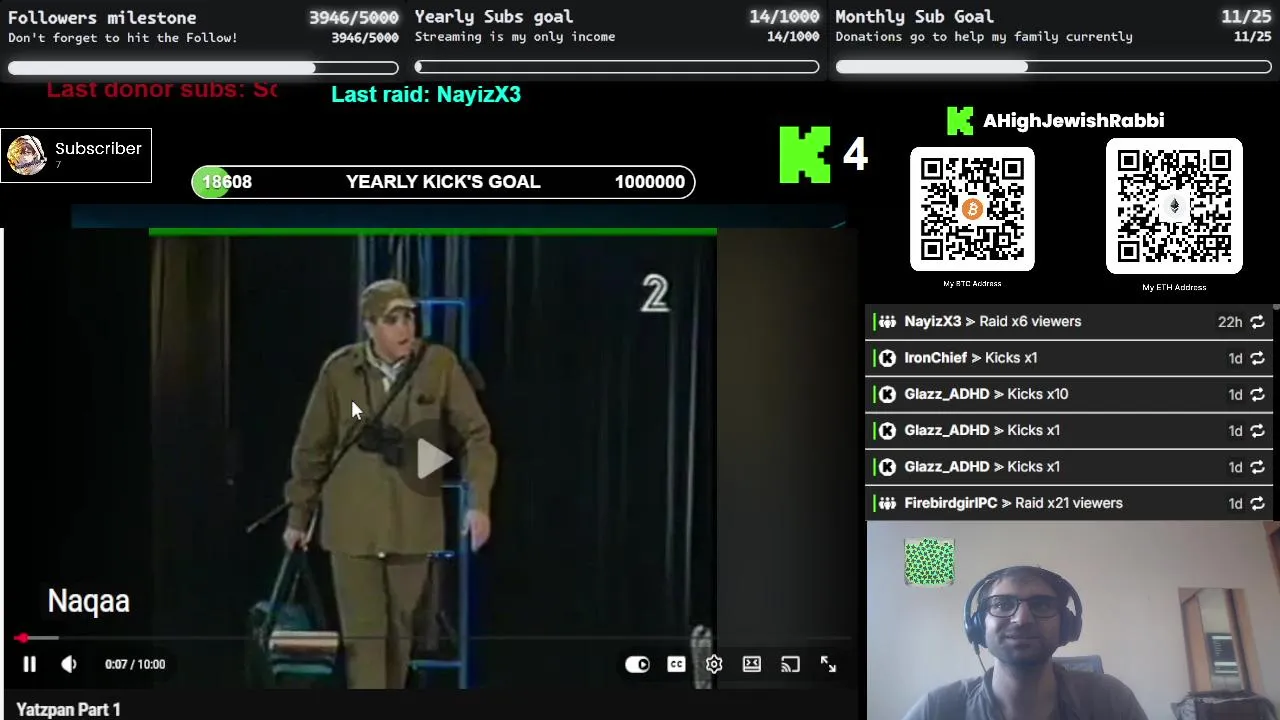Click the large play overlay in video center

(x=434, y=458)
